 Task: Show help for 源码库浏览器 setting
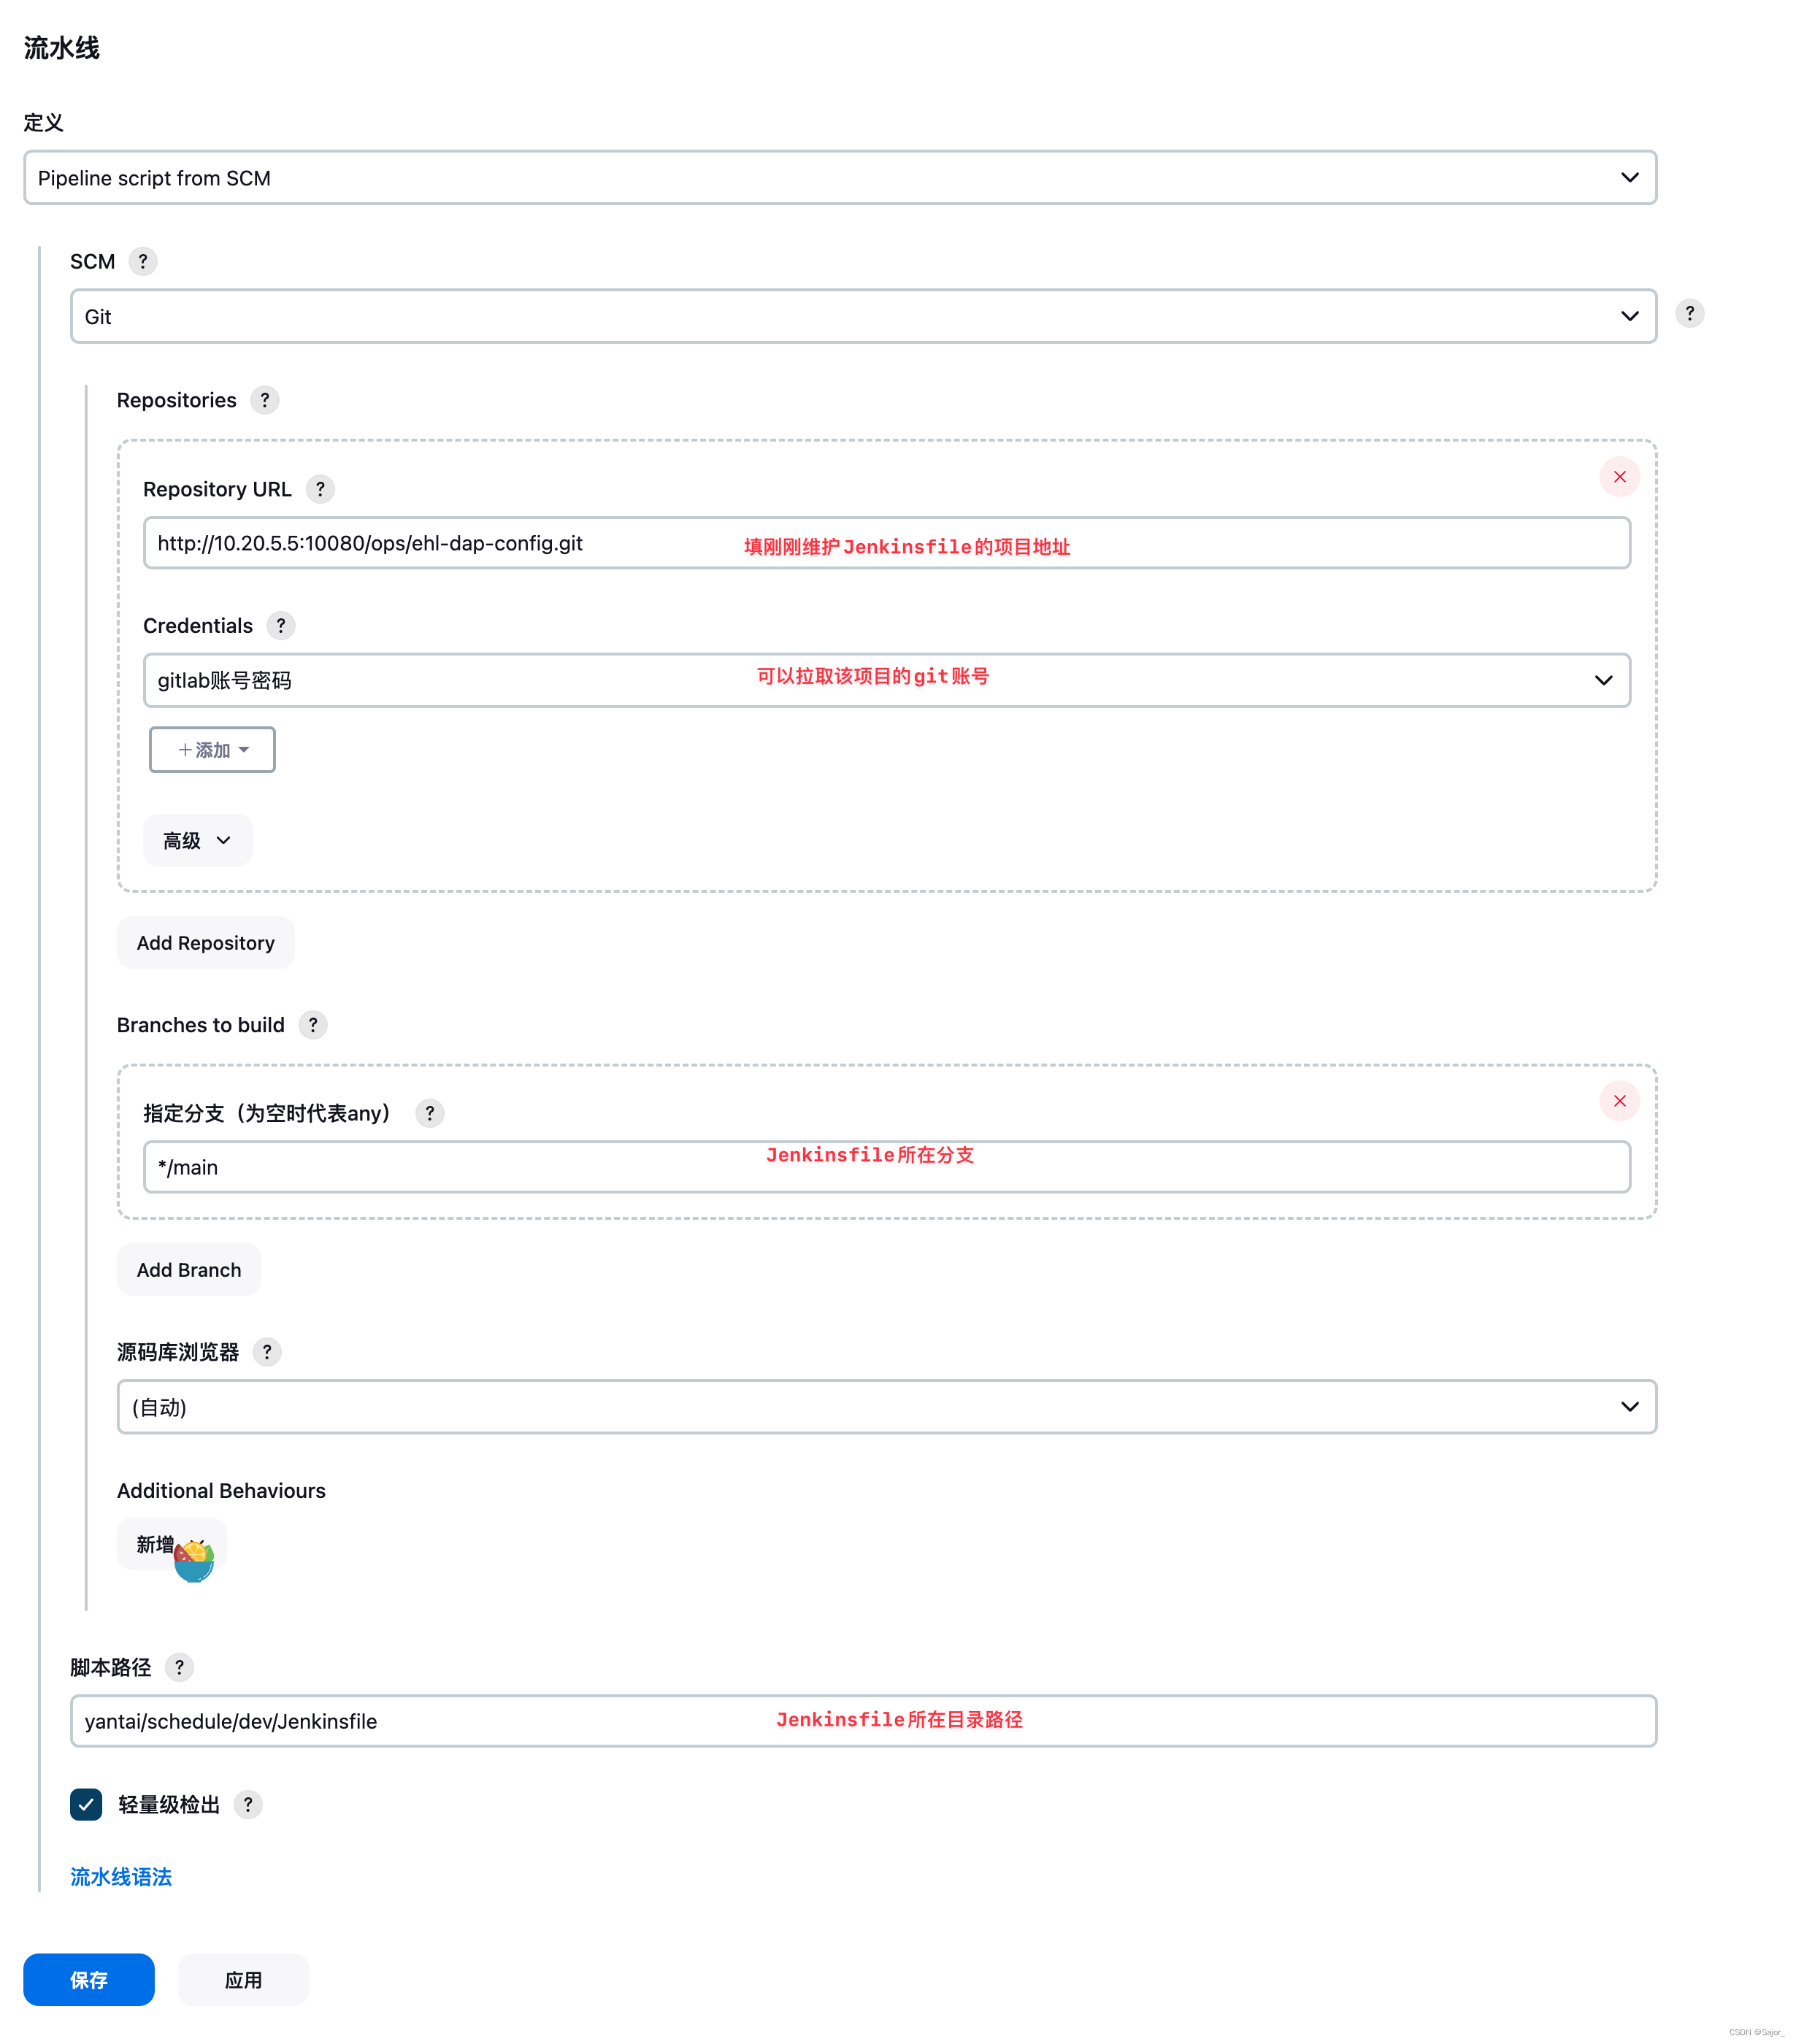point(267,1352)
